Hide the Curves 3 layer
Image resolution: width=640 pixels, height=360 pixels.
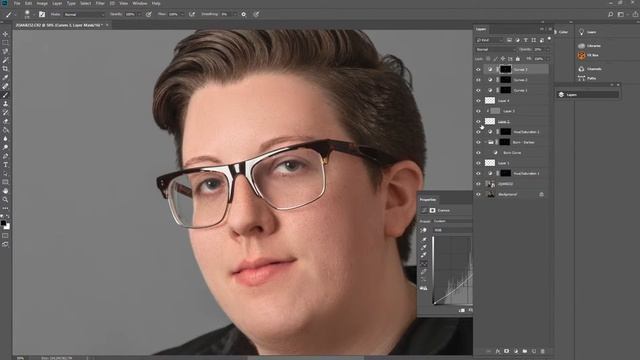pyautogui.click(x=478, y=69)
